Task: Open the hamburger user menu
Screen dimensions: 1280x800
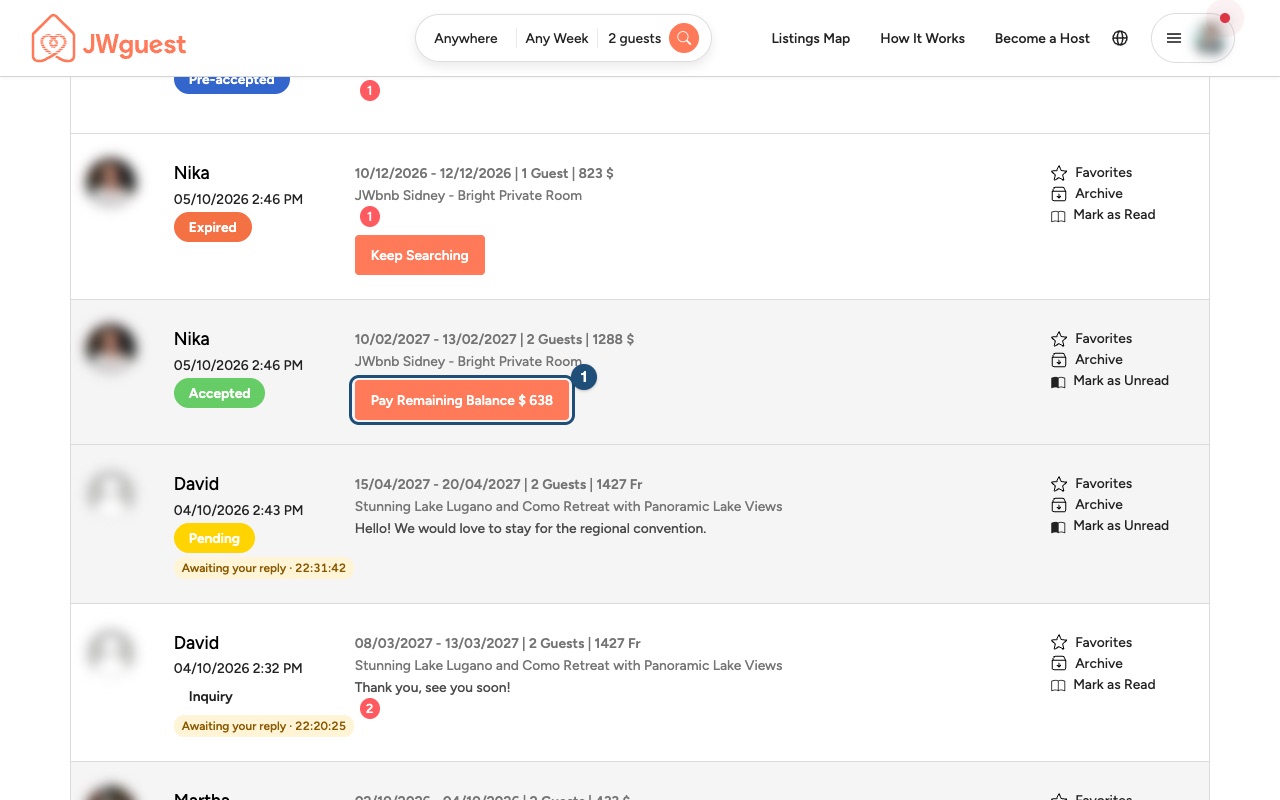Action: [x=1174, y=38]
